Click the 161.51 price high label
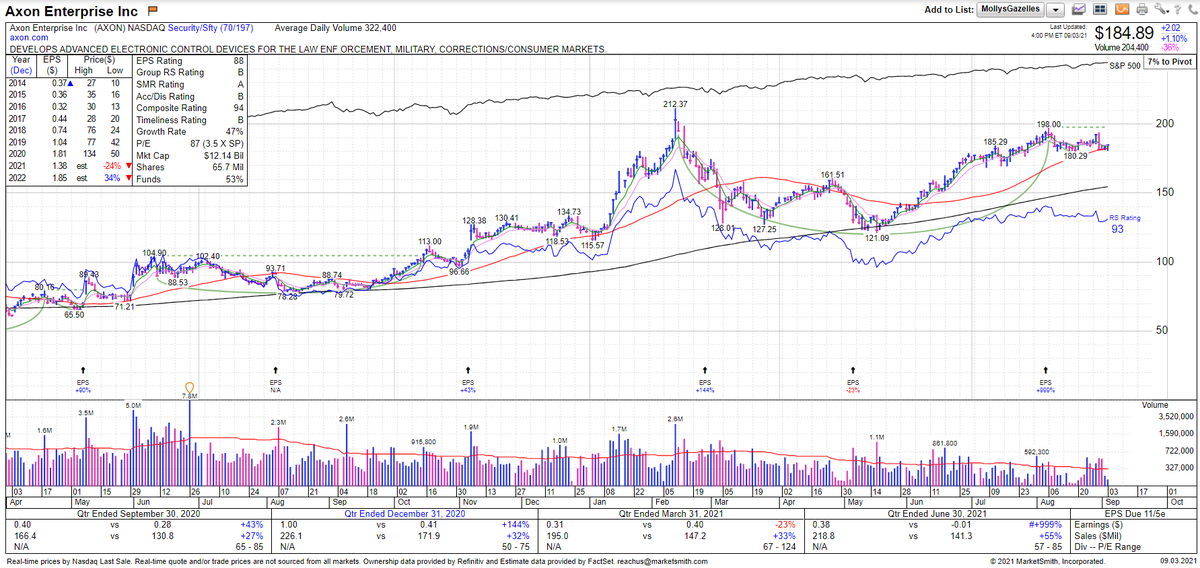The width and height of the screenshot is (1200, 568). point(833,175)
